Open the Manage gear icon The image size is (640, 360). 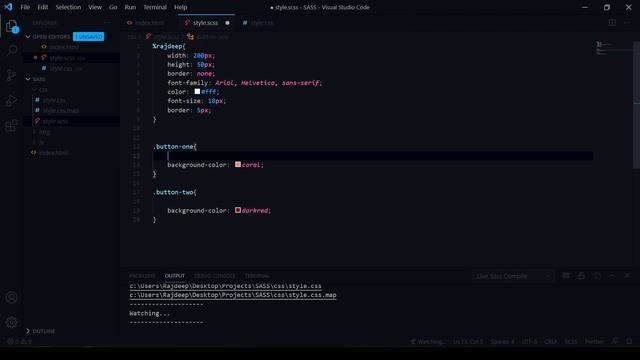point(11,322)
